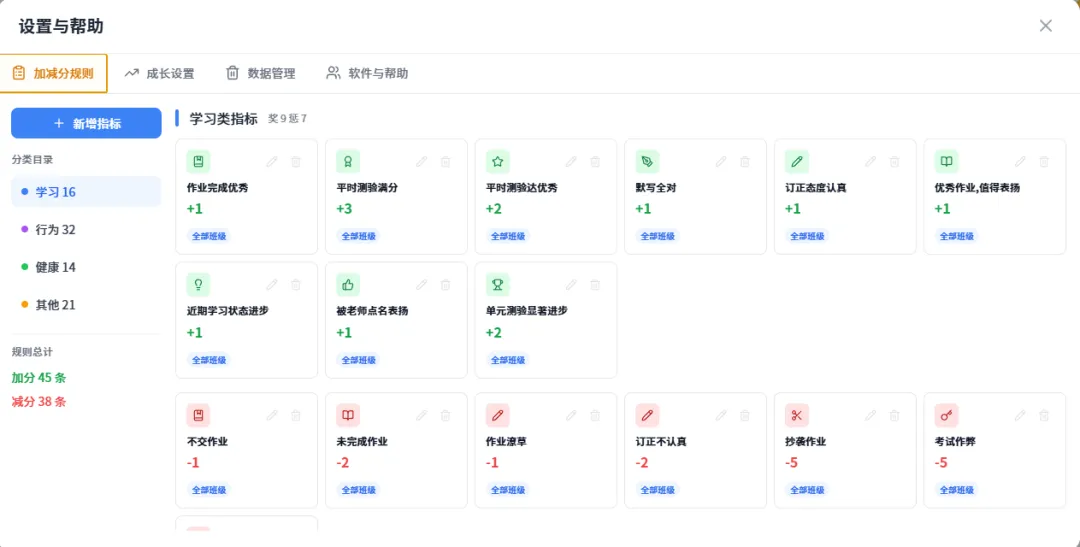Click the red key icon on 考试作弊
1080x547 pixels.
pyautogui.click(x=946, y=415)
